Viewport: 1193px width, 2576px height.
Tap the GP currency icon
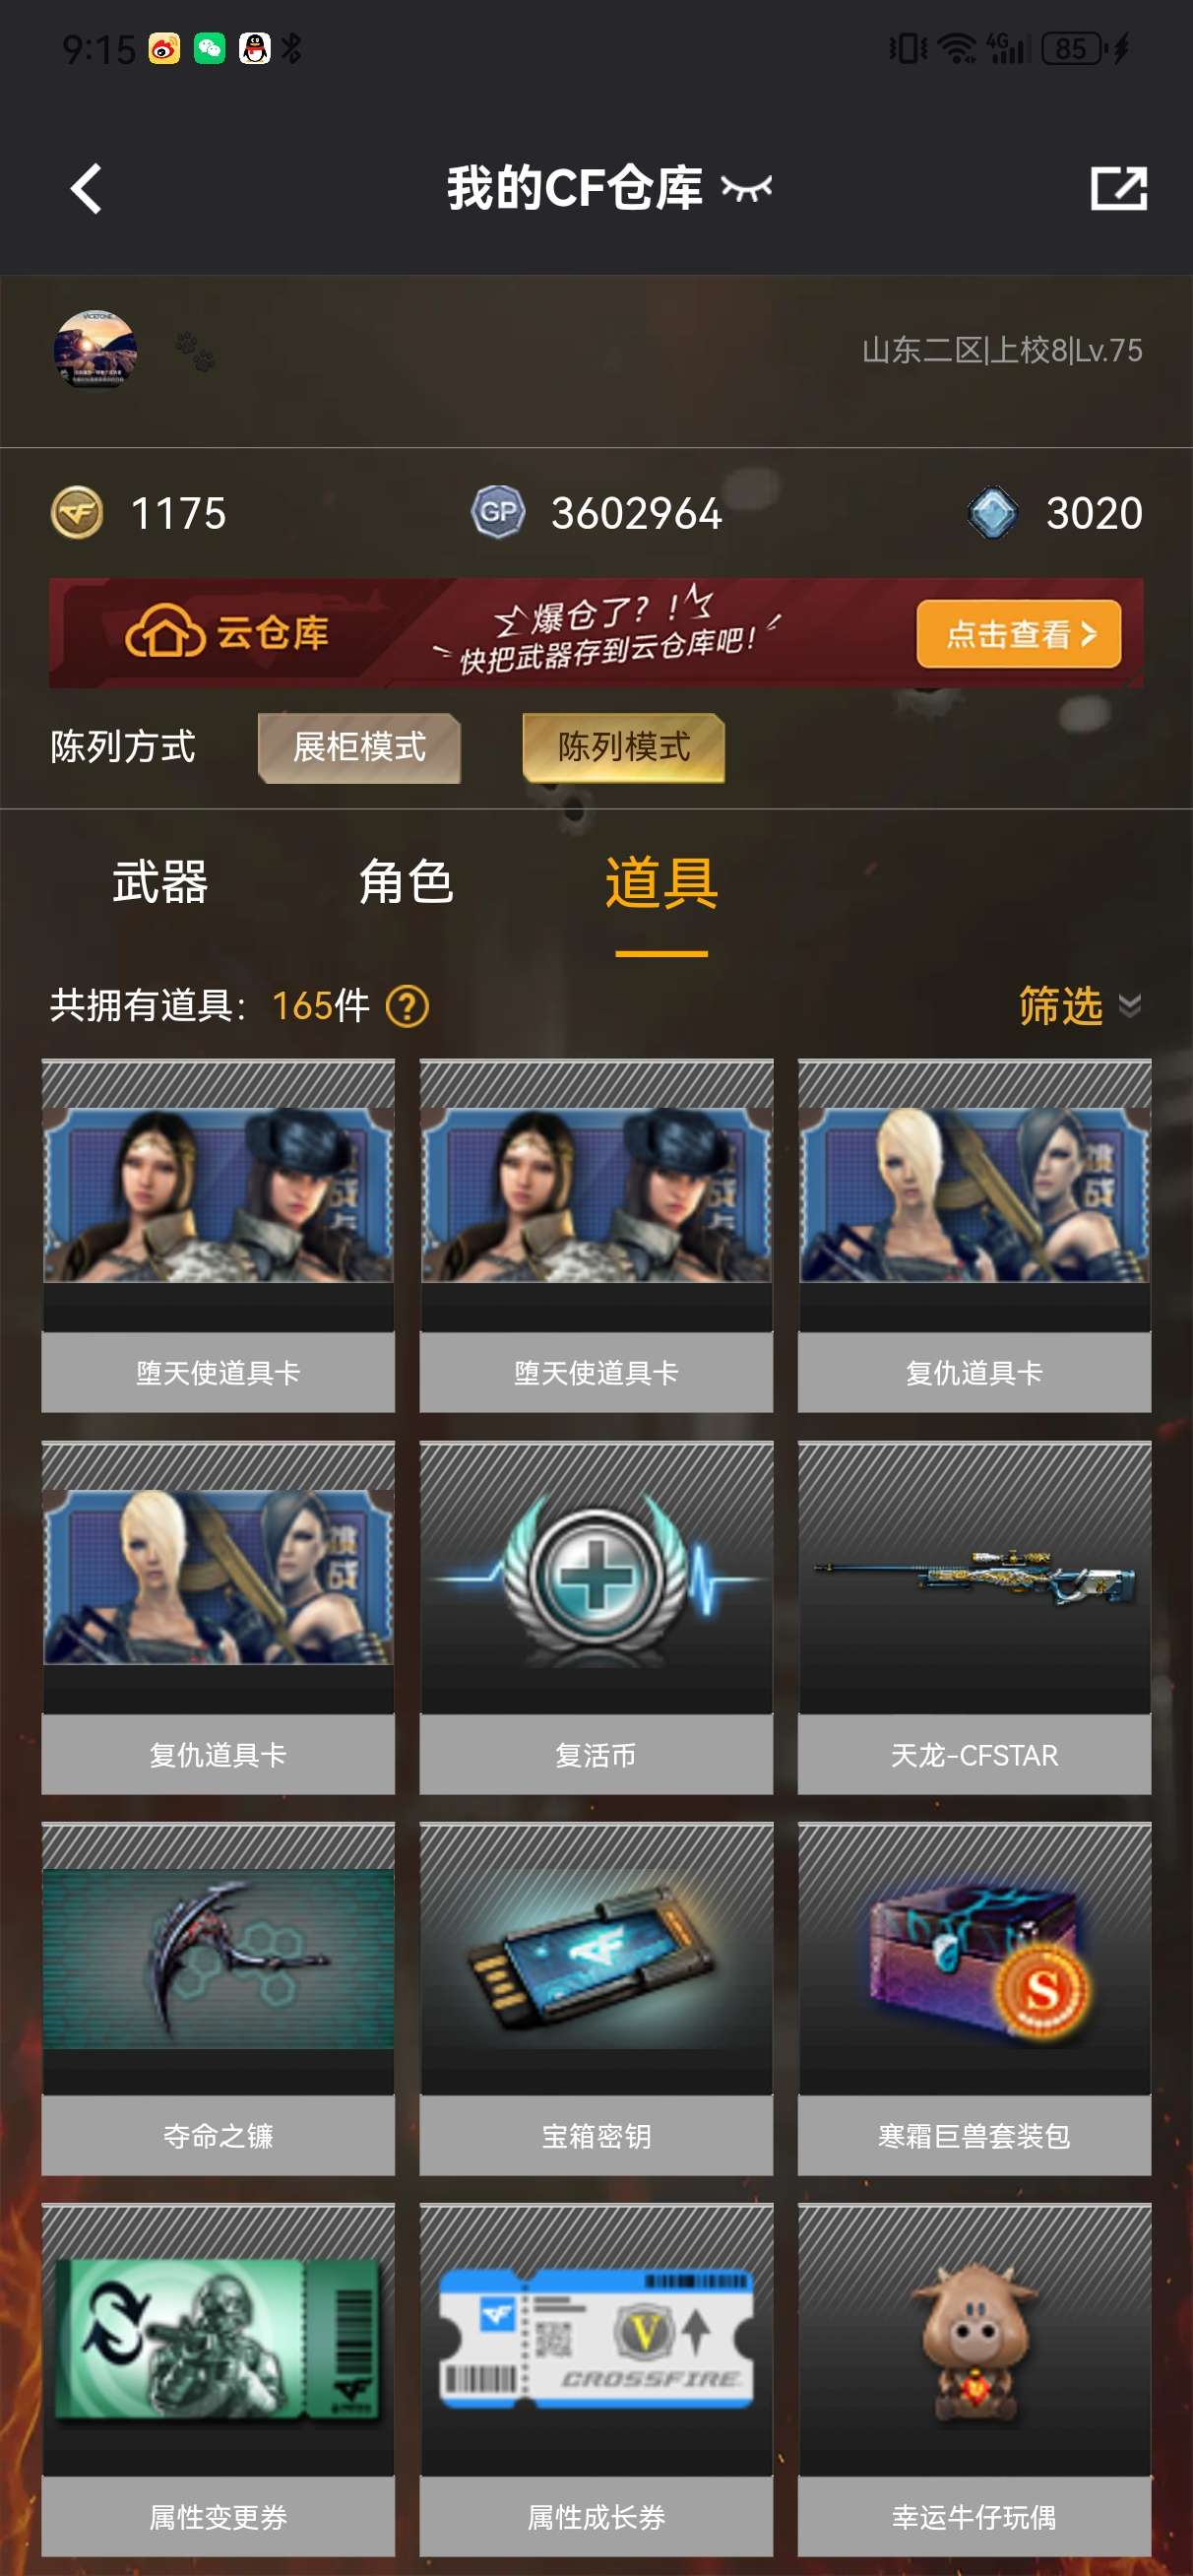(498, 513)
